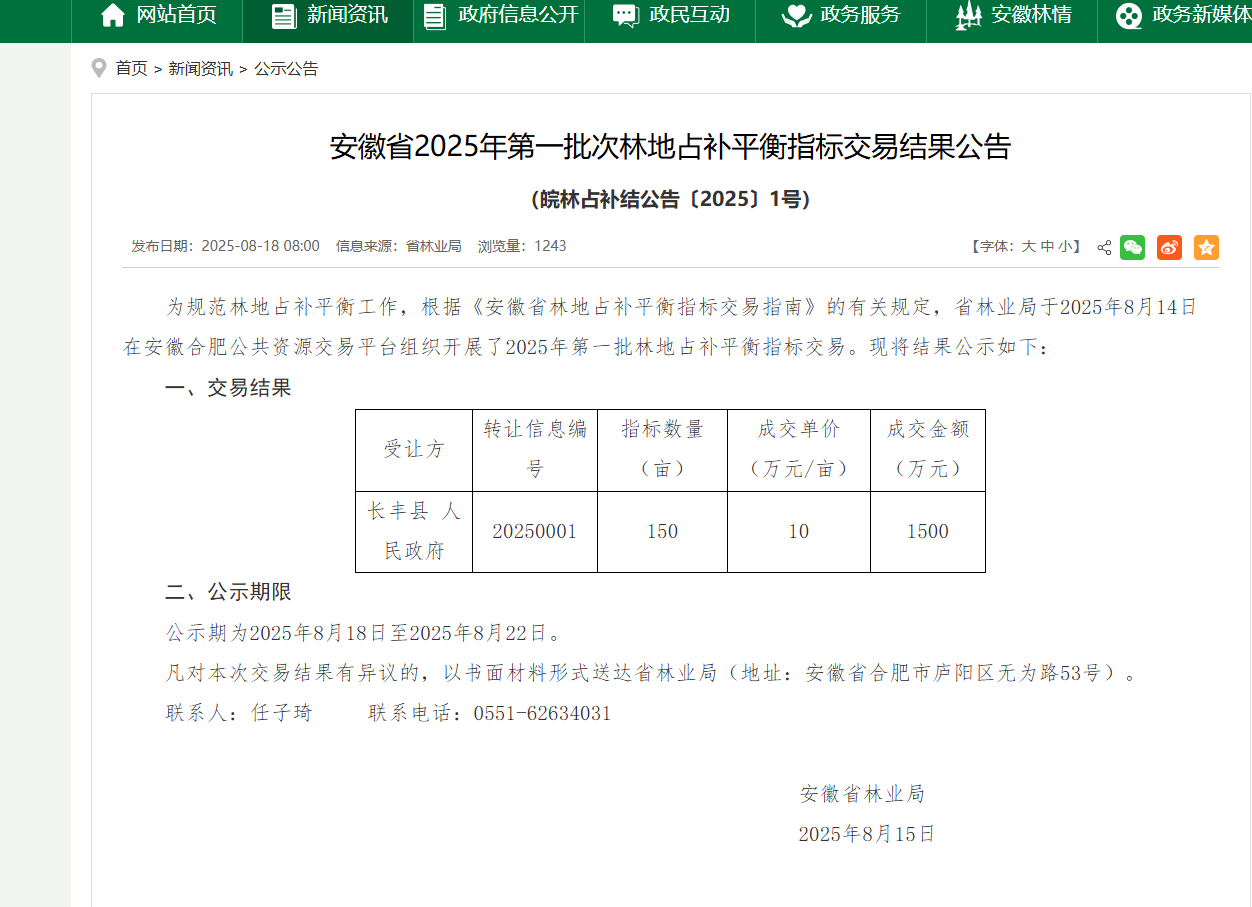Click the 20250001 table cell
The width and height of the screenshot is (1252, 907).
click(x=534, y=531)
